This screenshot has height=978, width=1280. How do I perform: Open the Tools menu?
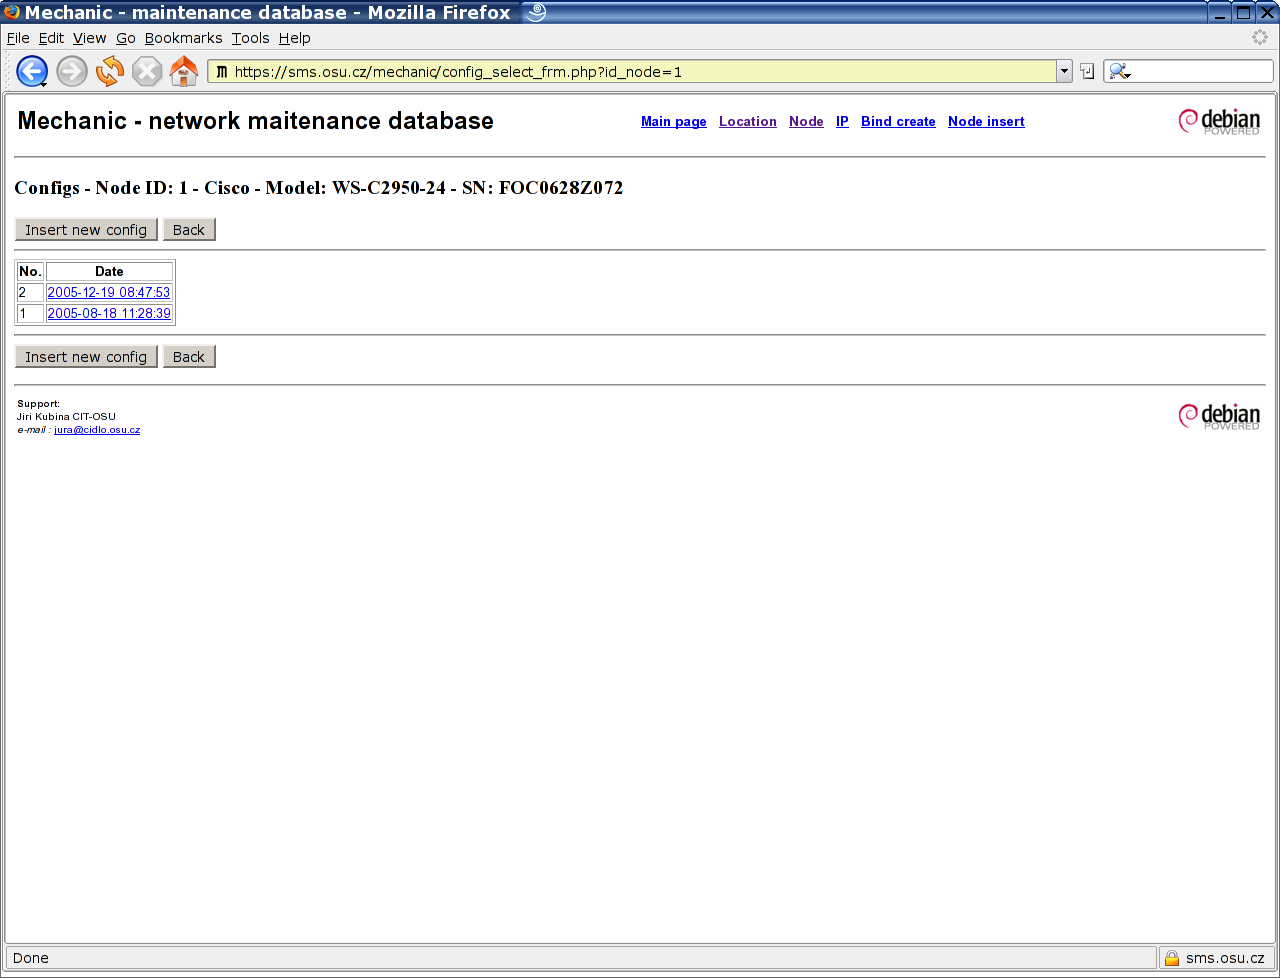(250, 38)
